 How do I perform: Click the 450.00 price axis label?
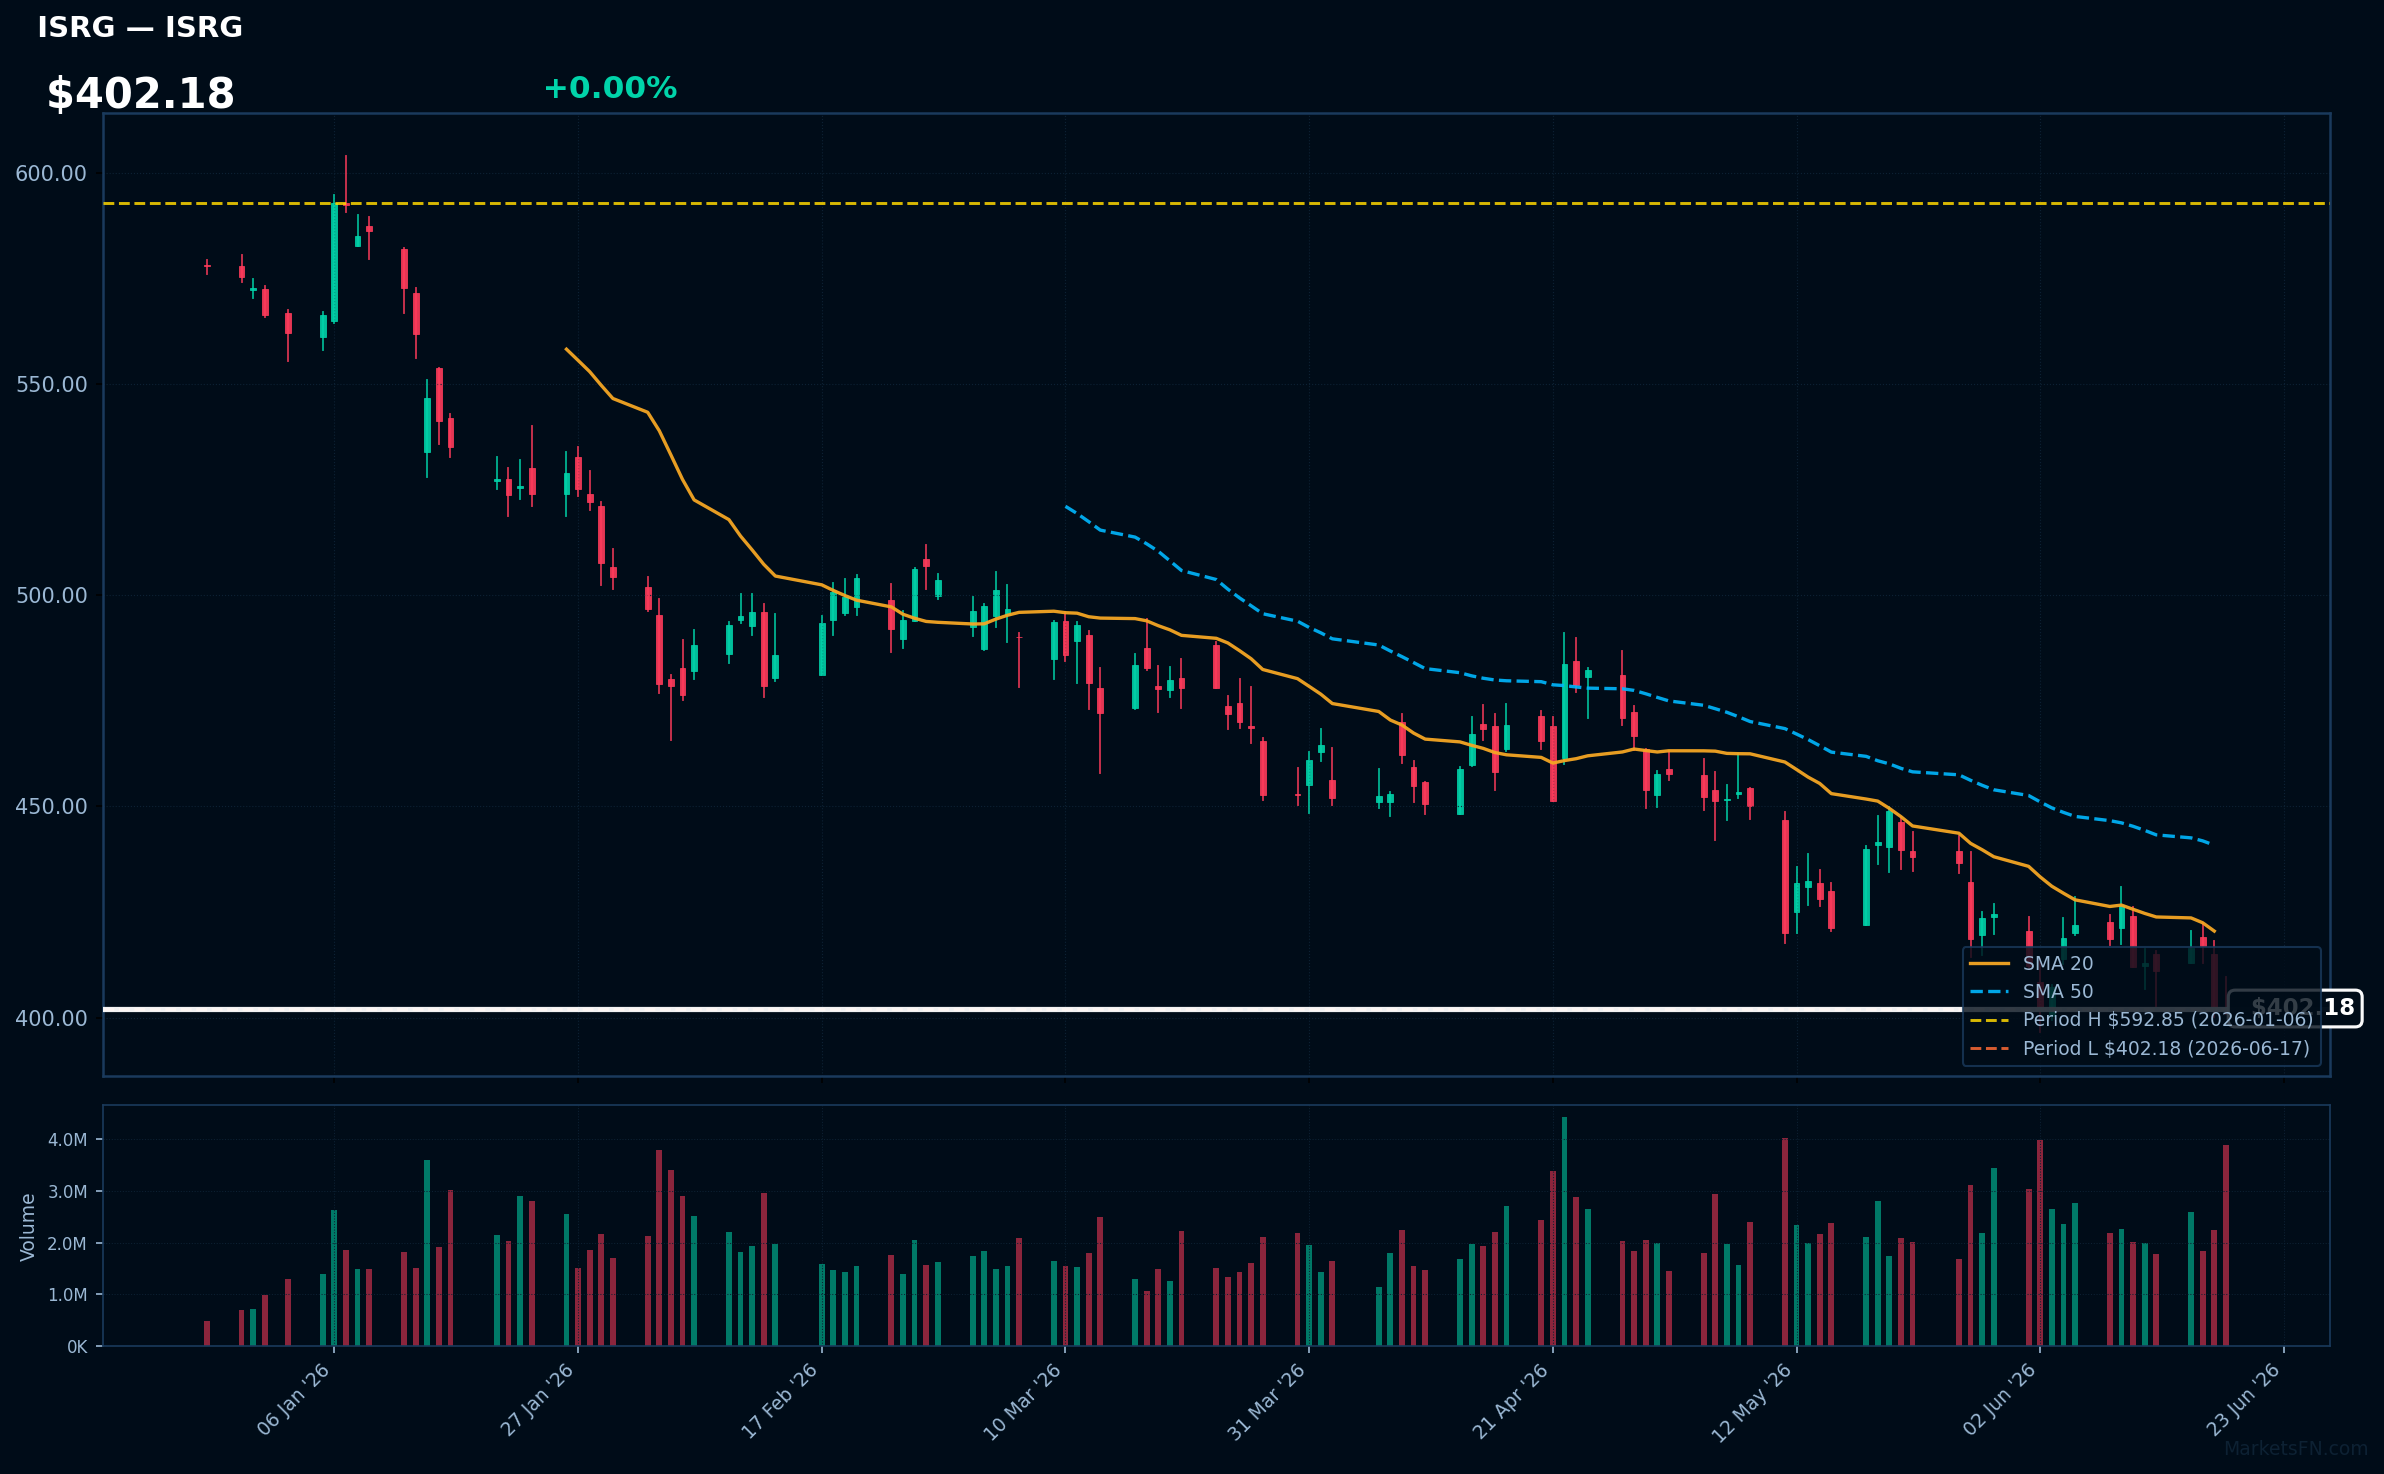click(x=51, y=806)
